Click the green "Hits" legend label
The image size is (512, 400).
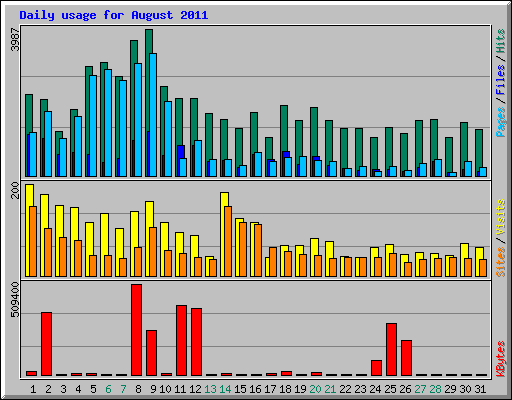[501, 41]
